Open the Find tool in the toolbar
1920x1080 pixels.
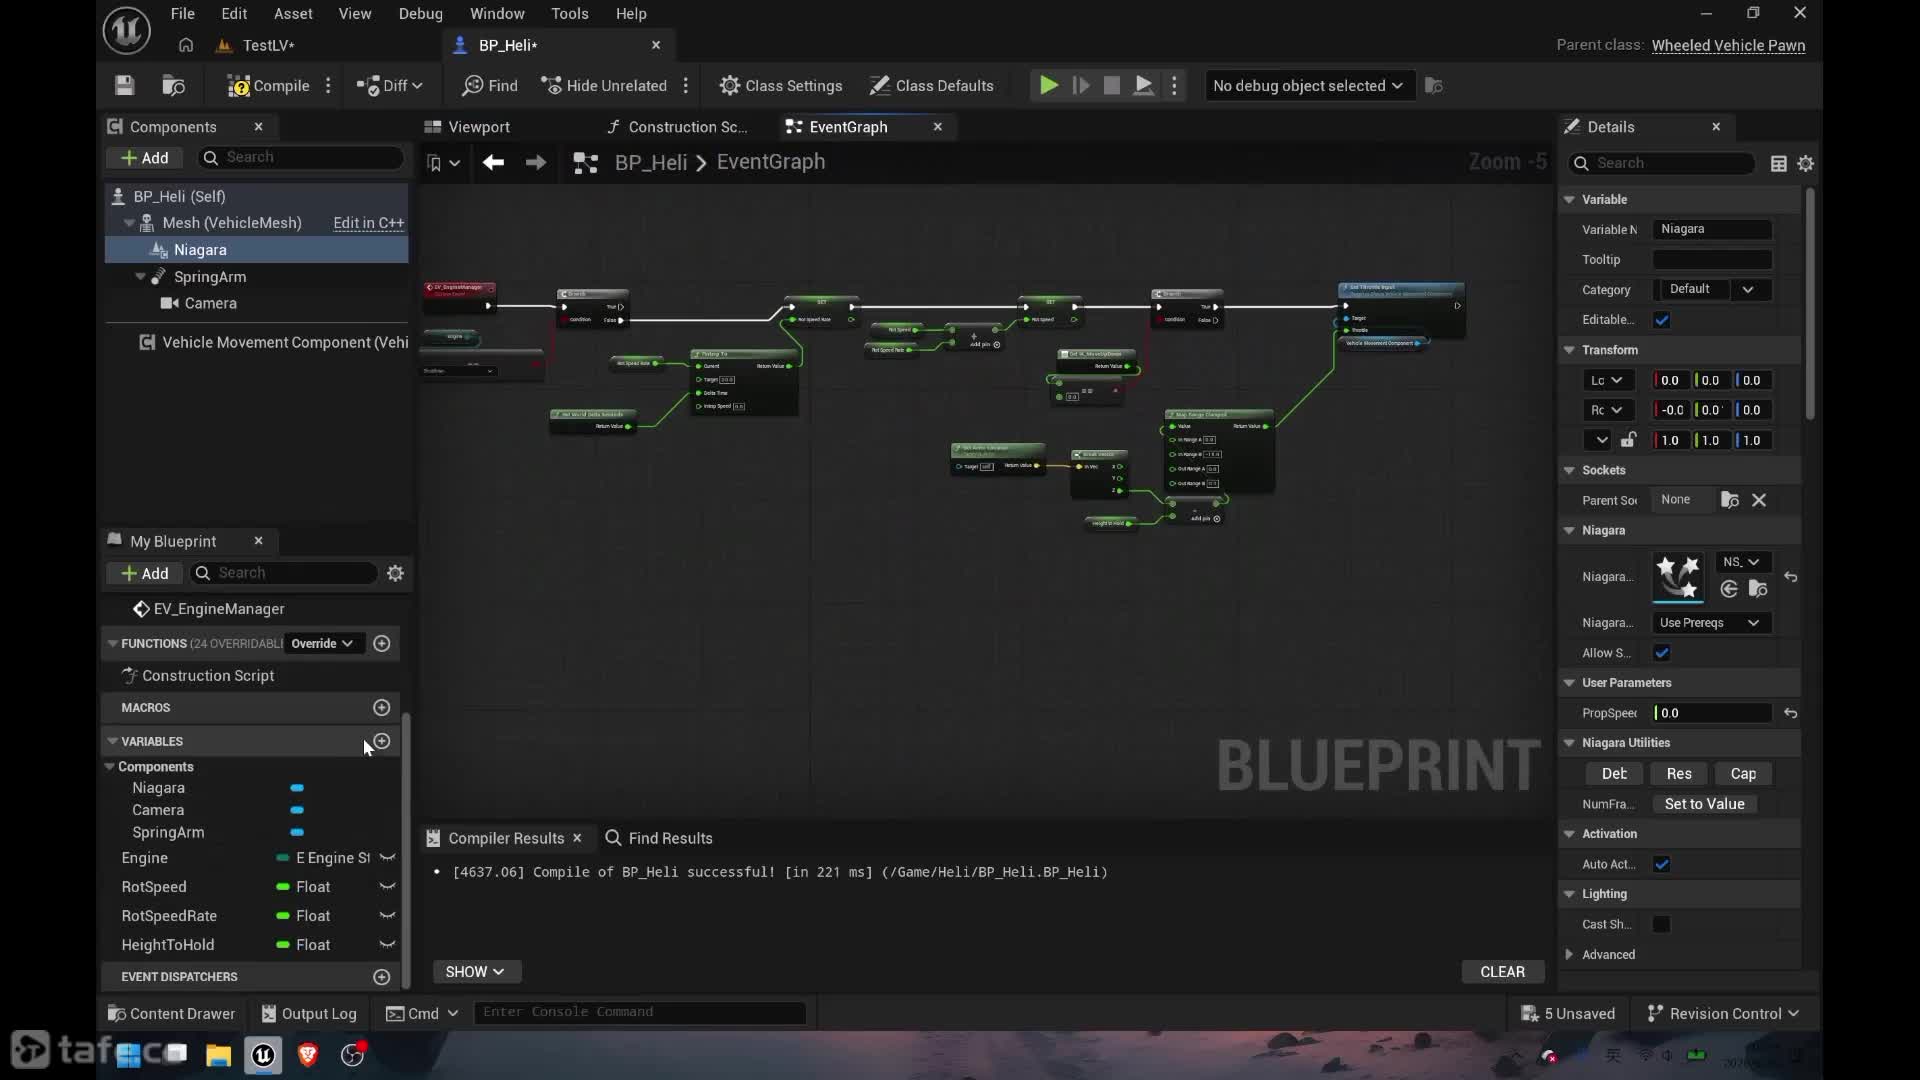[x=490, y=86]
